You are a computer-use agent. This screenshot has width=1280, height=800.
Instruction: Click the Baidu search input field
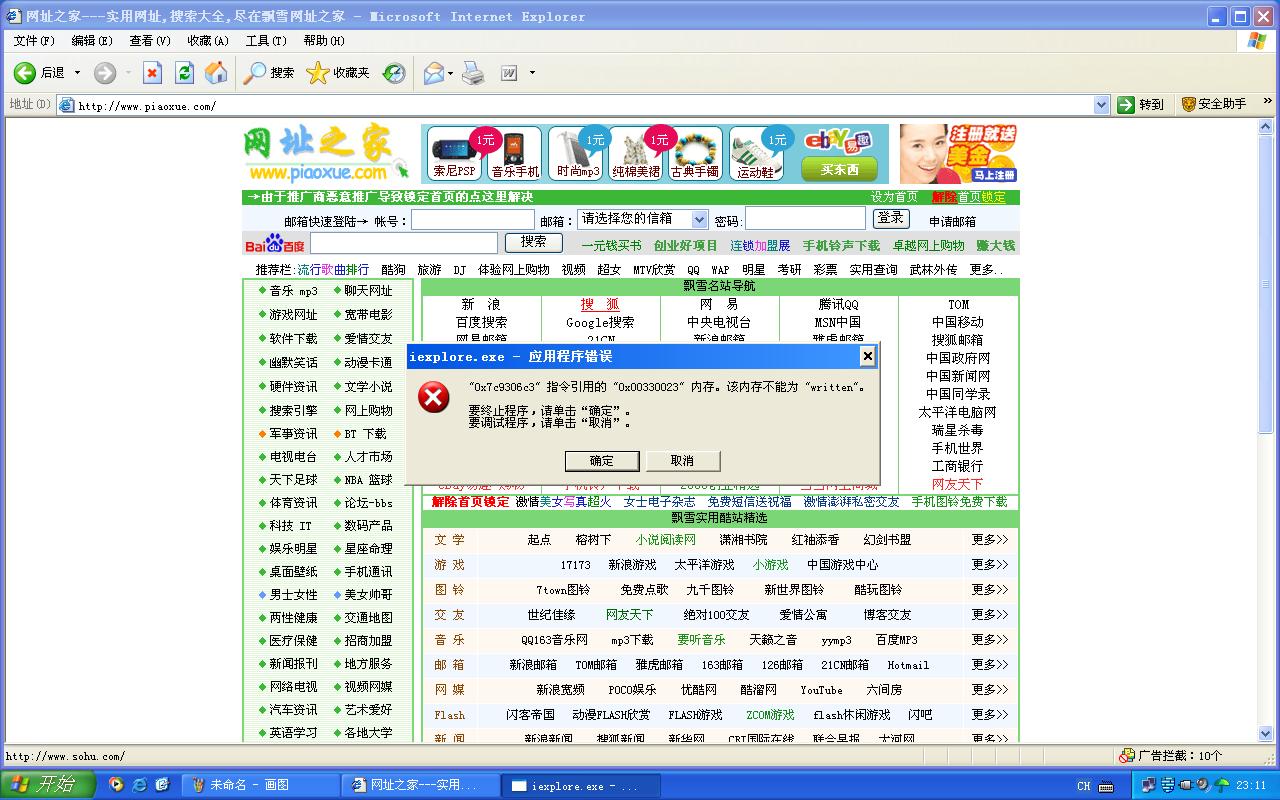[x=403, y=243]
